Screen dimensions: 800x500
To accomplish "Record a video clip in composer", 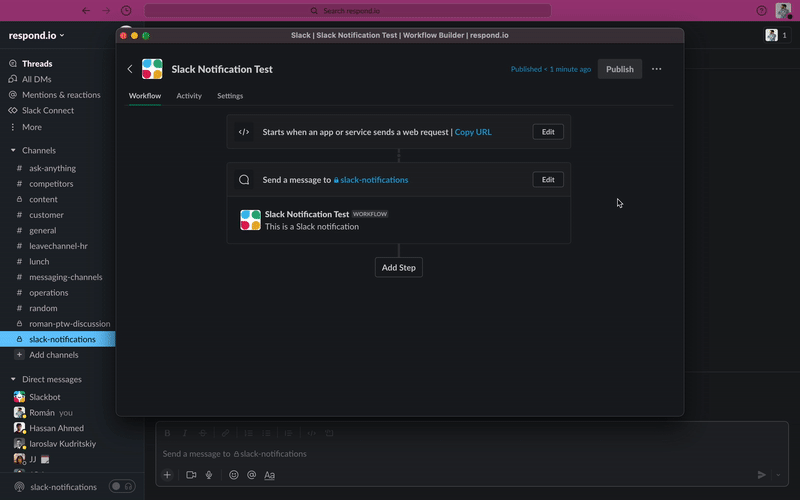I will pyautogui.click(x=191, y=475).
